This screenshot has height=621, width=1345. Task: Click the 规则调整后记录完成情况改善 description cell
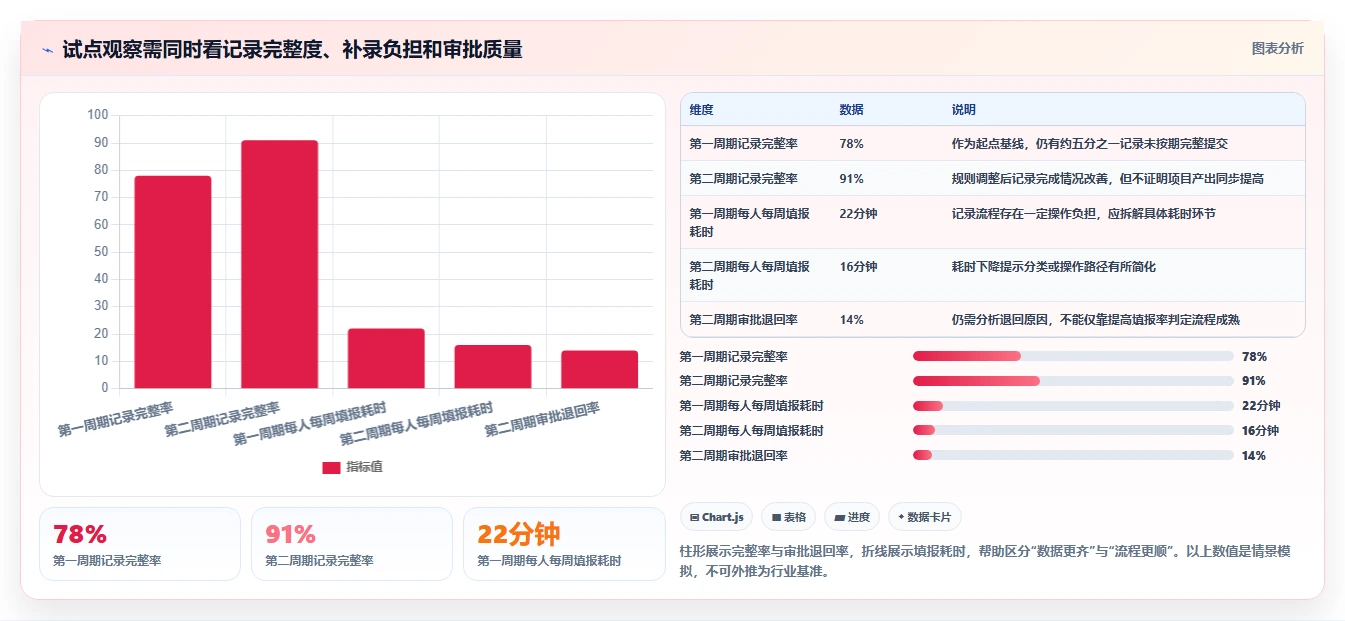(x=1107, y=178)
